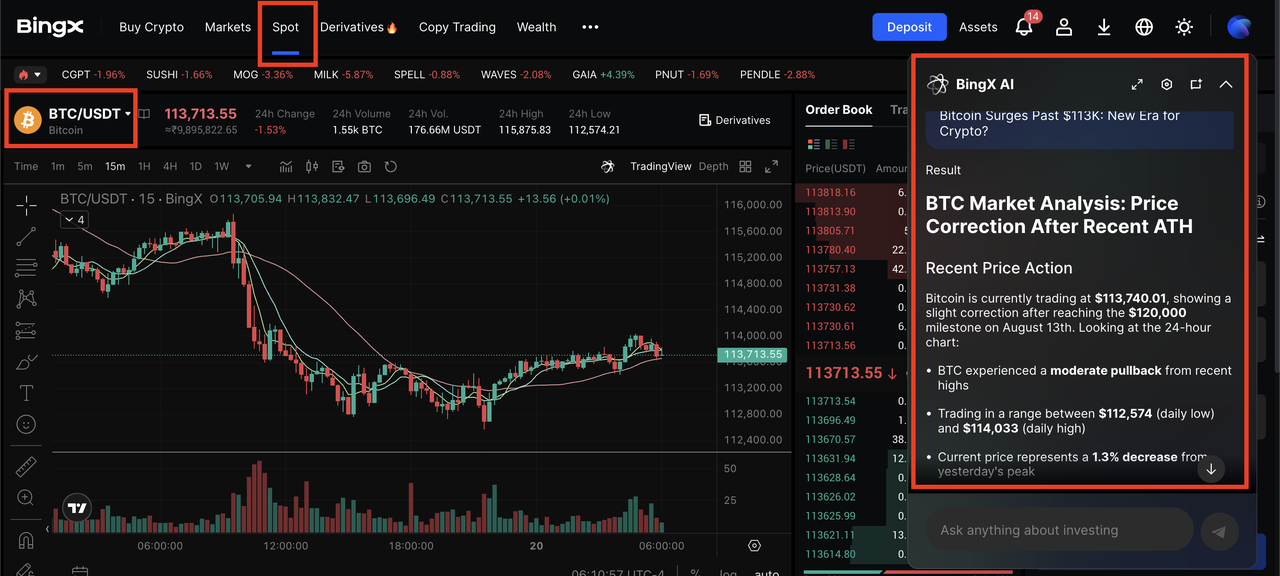Select the zoom in tool
The image size is (1280, 576).
(x=26, y=498)
